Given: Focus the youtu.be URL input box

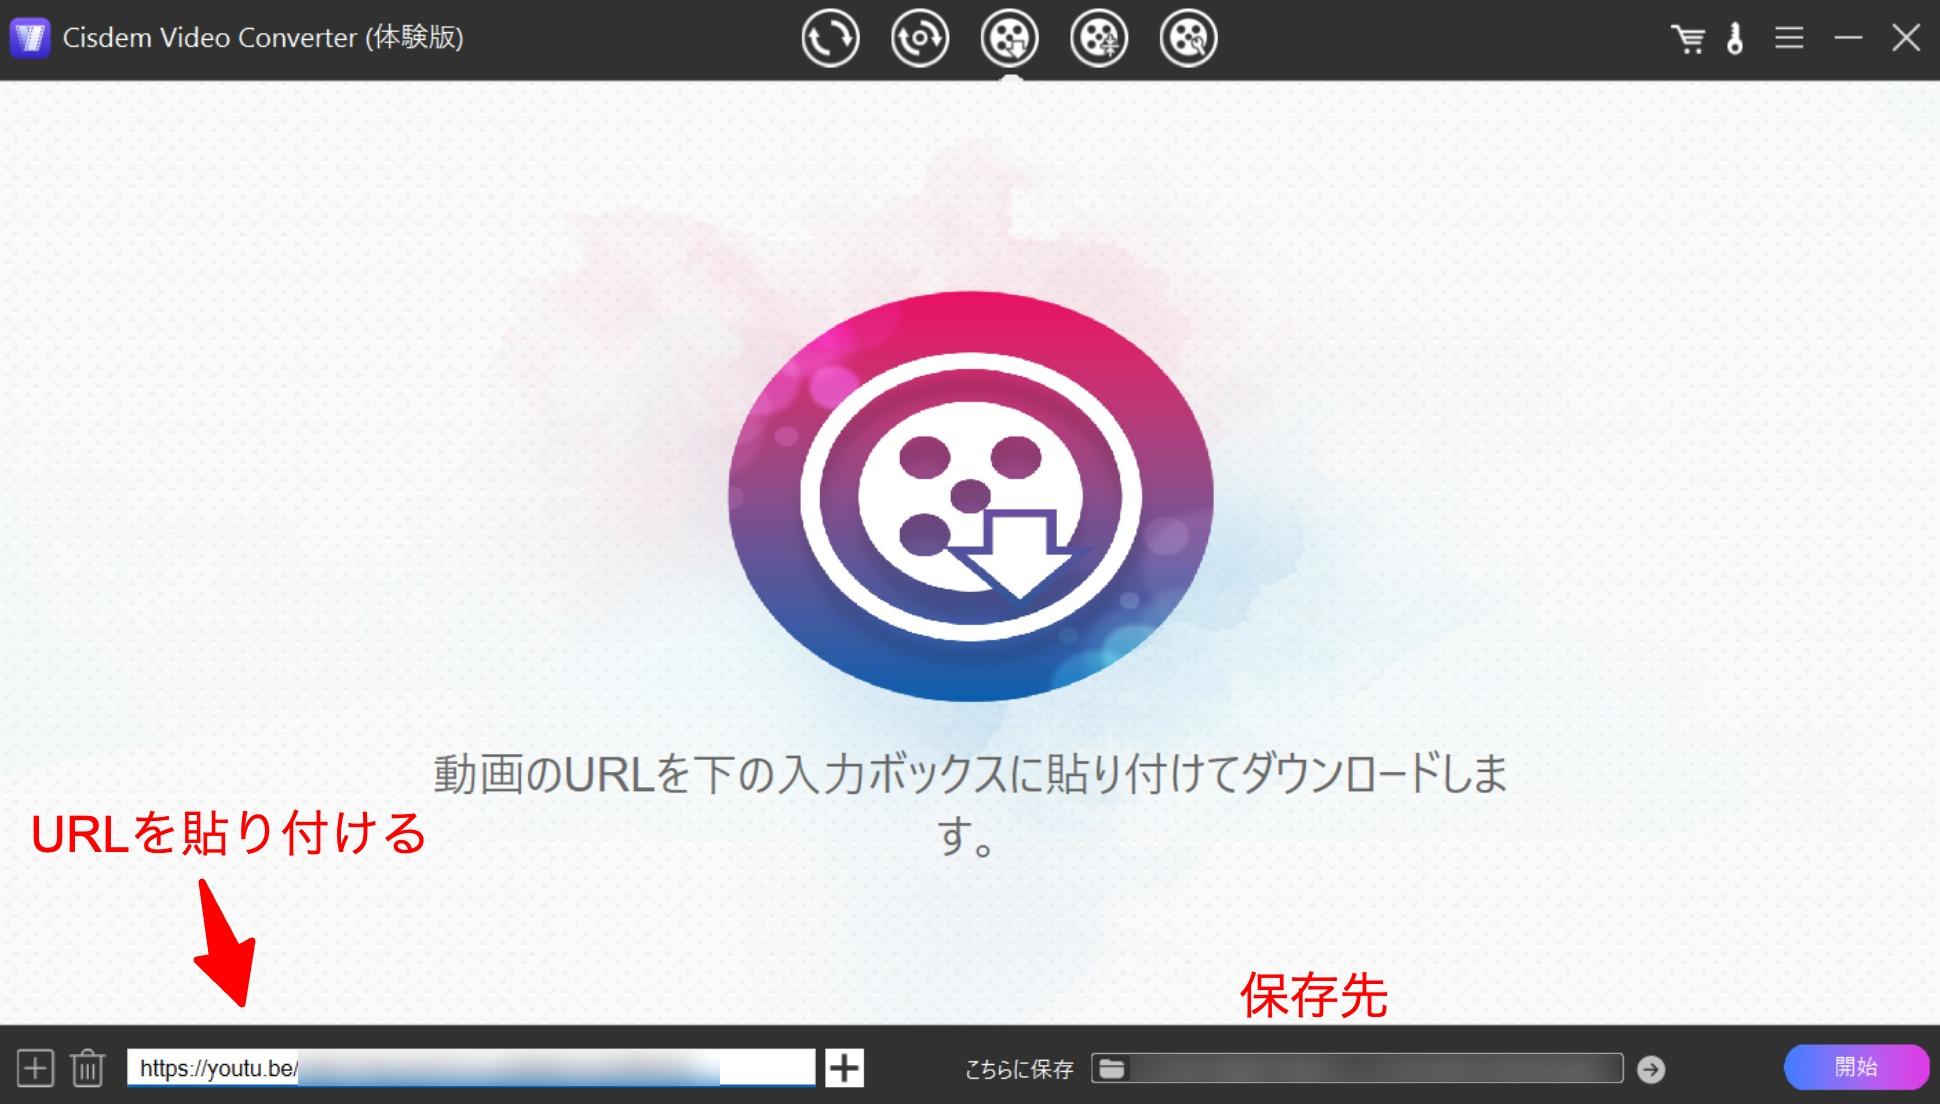Looking at the screenshot, I should point(471,1067).
